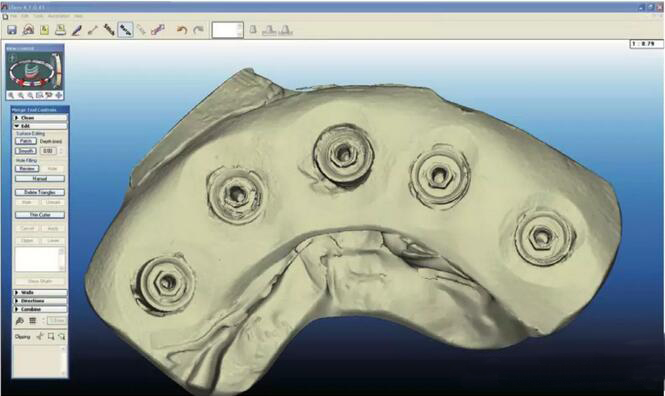Expand the Walls section

(x=40, y=293)
